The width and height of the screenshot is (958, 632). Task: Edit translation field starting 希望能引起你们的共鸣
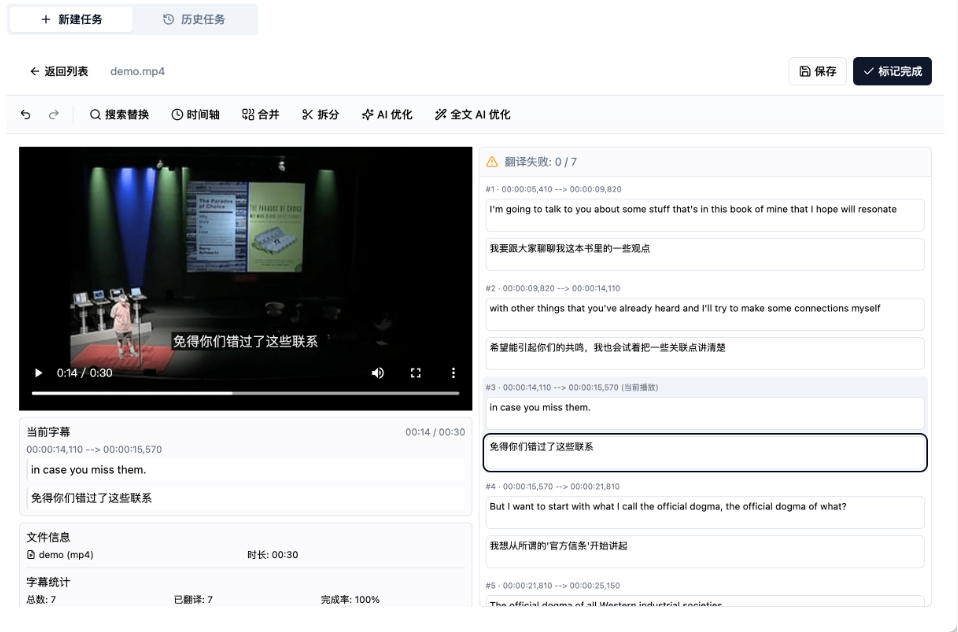click(x=704, y=353)
